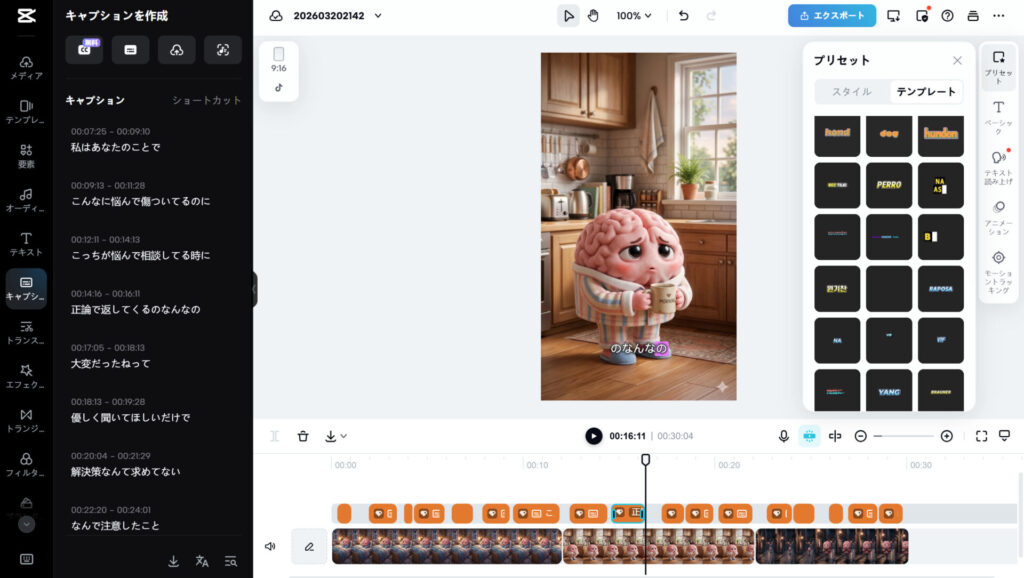1024x578 pixels.
Task: Click the undo arrow in top toolbar
Action: 683,16
